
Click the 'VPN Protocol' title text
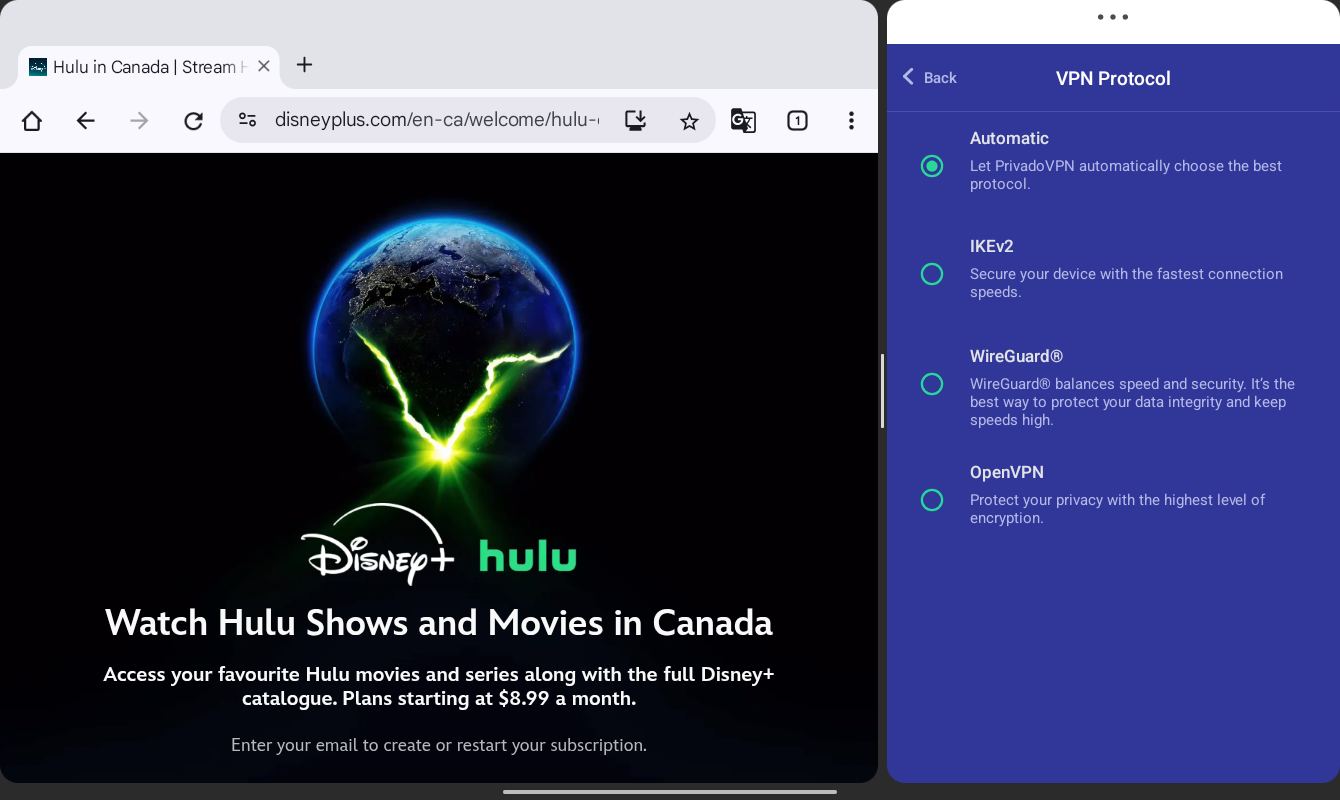[x=1113, y=78]
